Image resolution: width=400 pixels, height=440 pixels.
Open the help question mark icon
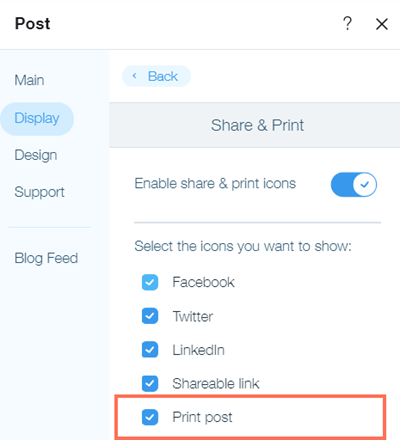(347, 24)
